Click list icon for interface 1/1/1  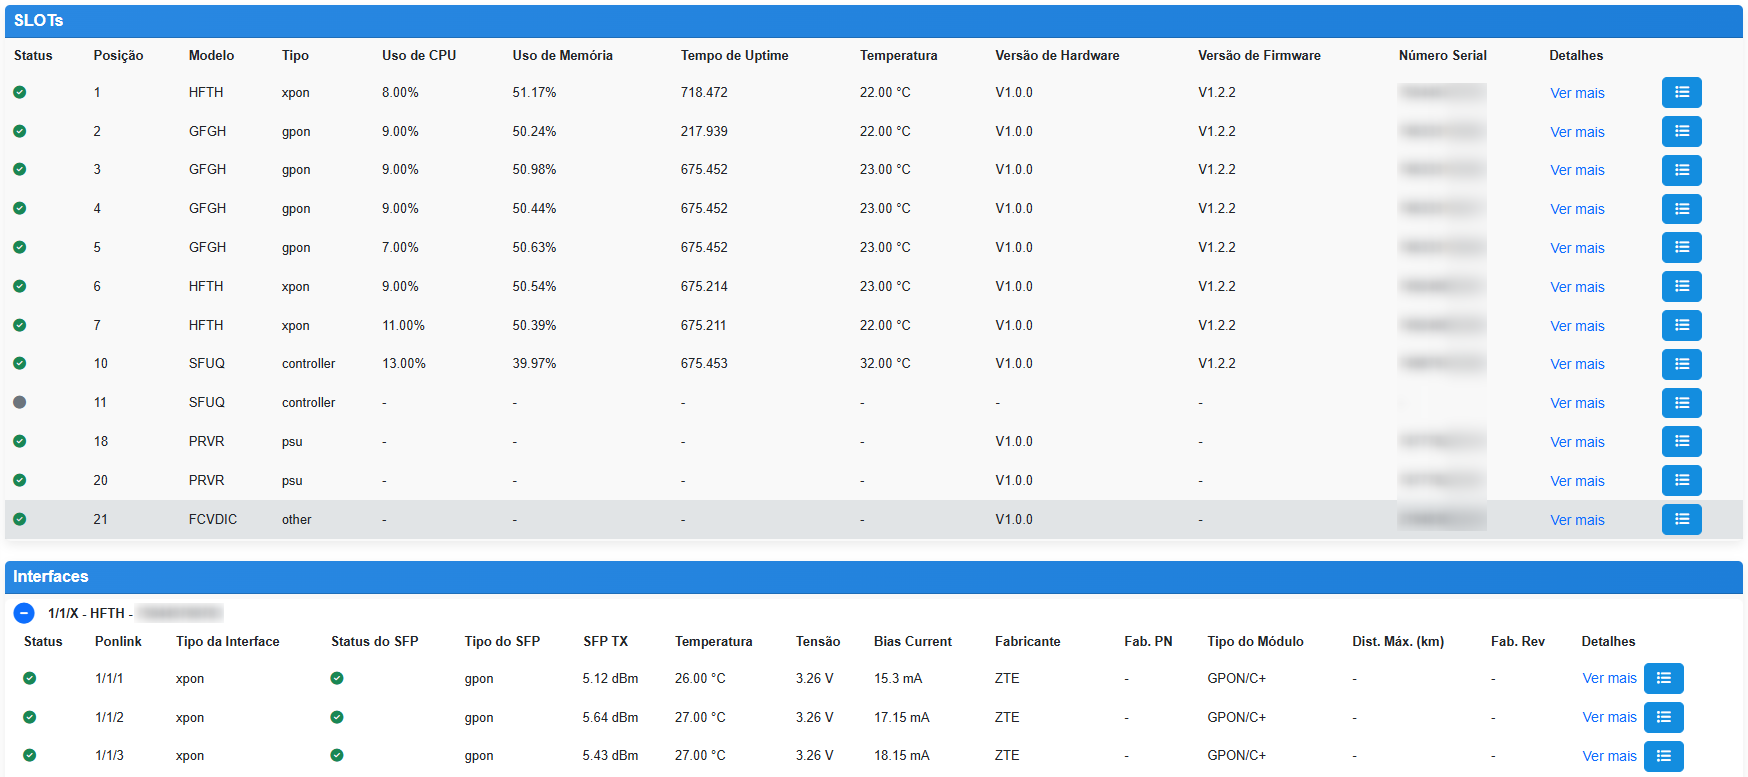1663,679
